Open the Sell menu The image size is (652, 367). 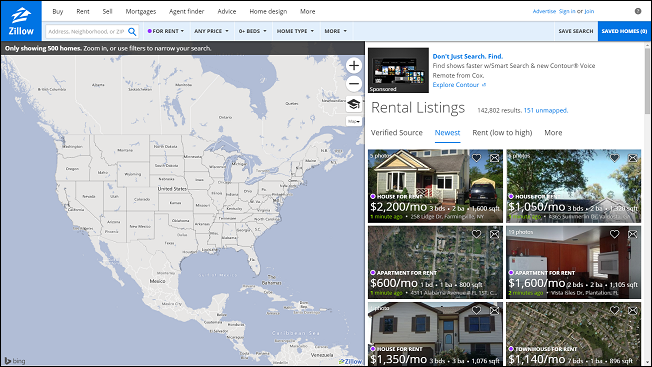point(107,12)
